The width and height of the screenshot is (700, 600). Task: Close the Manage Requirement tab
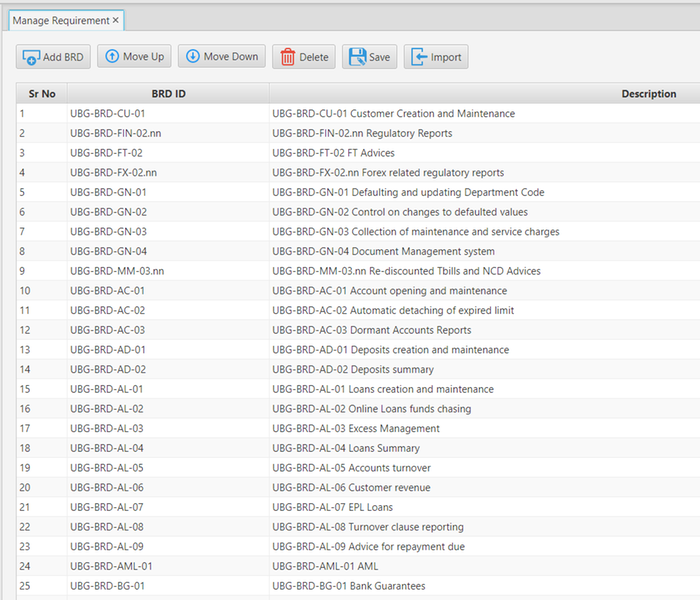click(115, 20)
